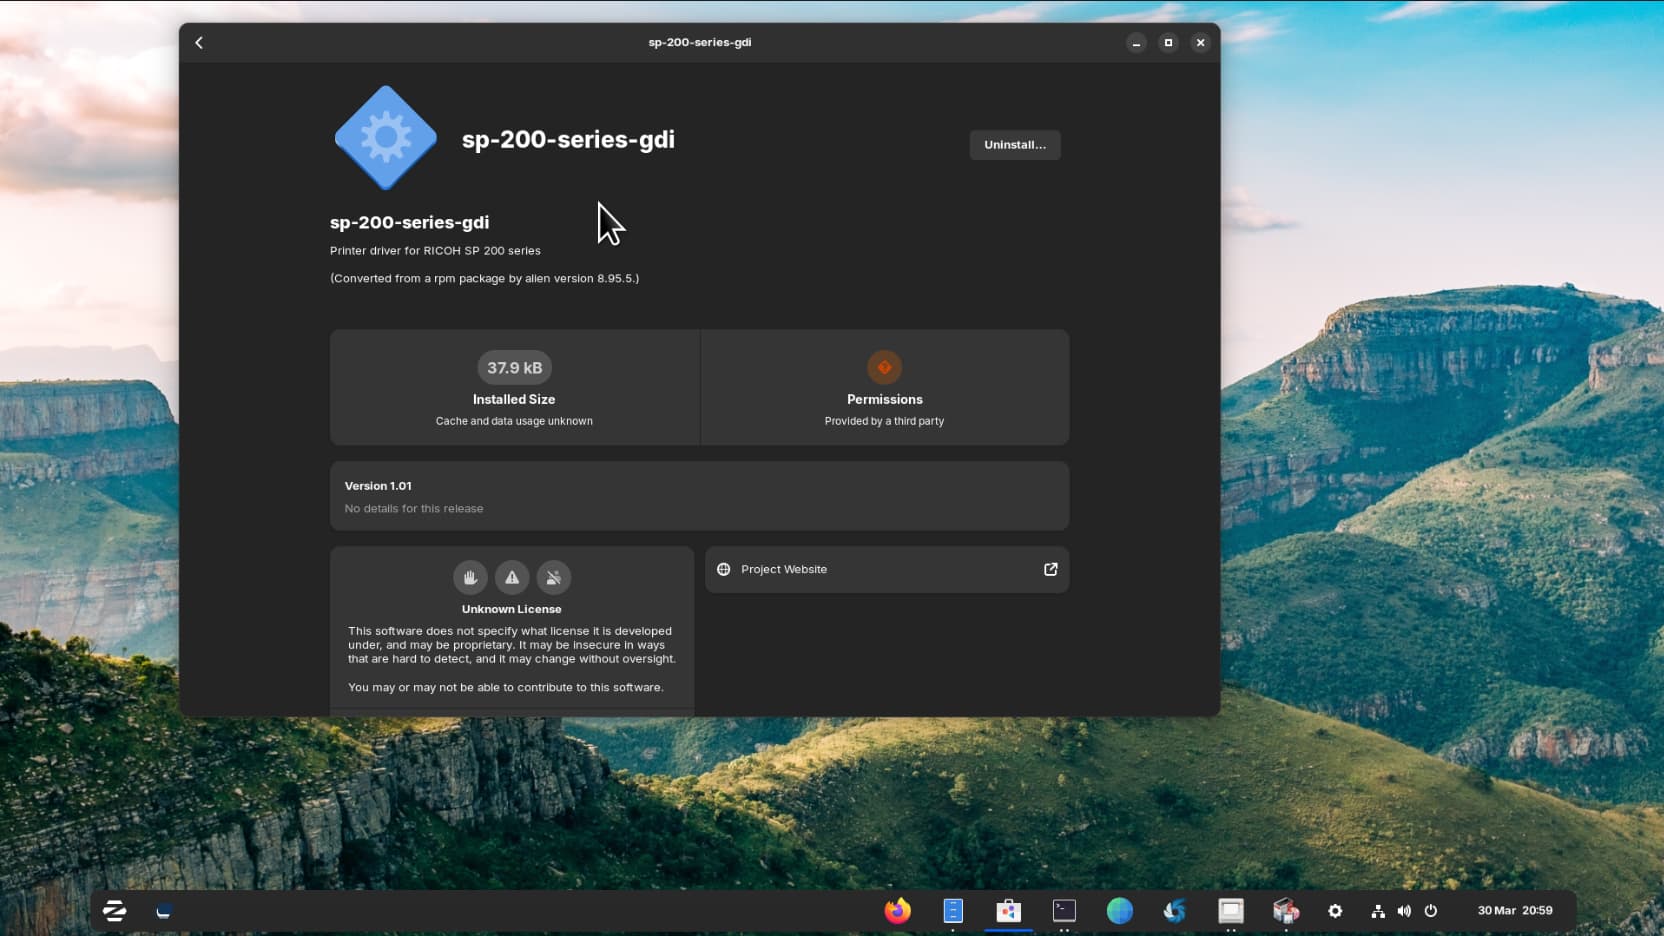Open the Project Website link
The width and height of the screenshot is (1664, 936).
(887, 570)
